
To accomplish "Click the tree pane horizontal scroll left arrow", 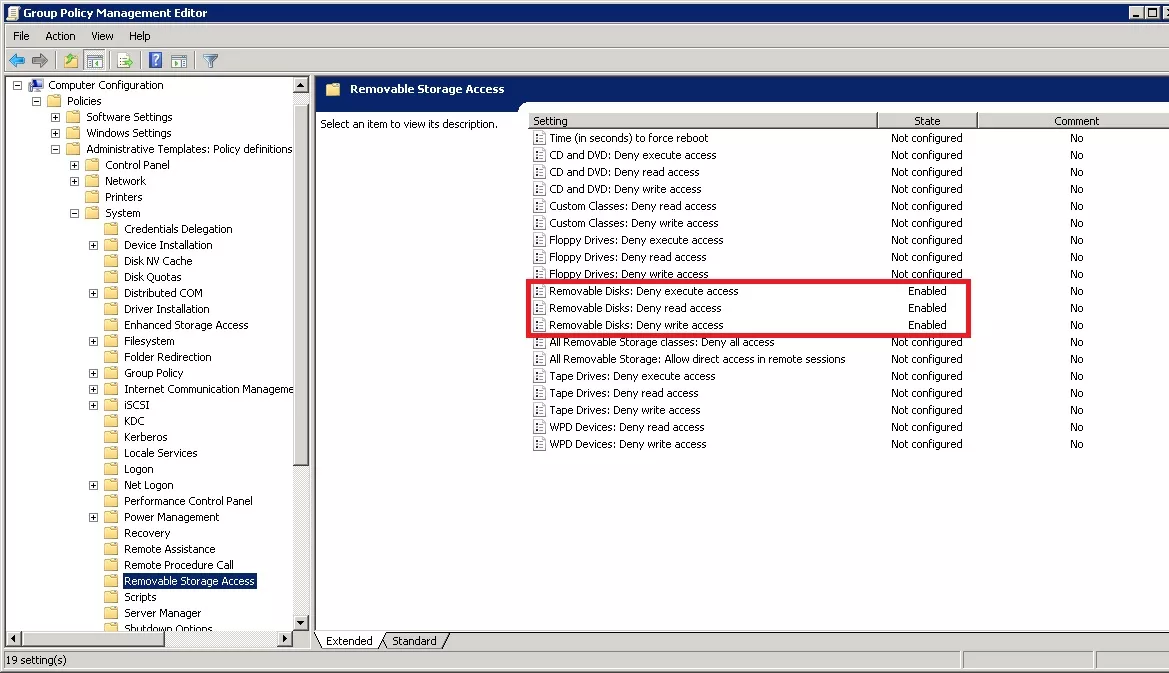I will [13, 639].
